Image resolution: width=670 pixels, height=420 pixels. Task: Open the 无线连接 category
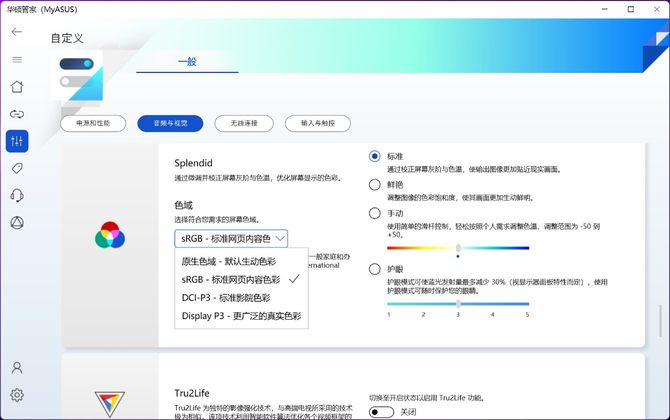pos(244,123)
